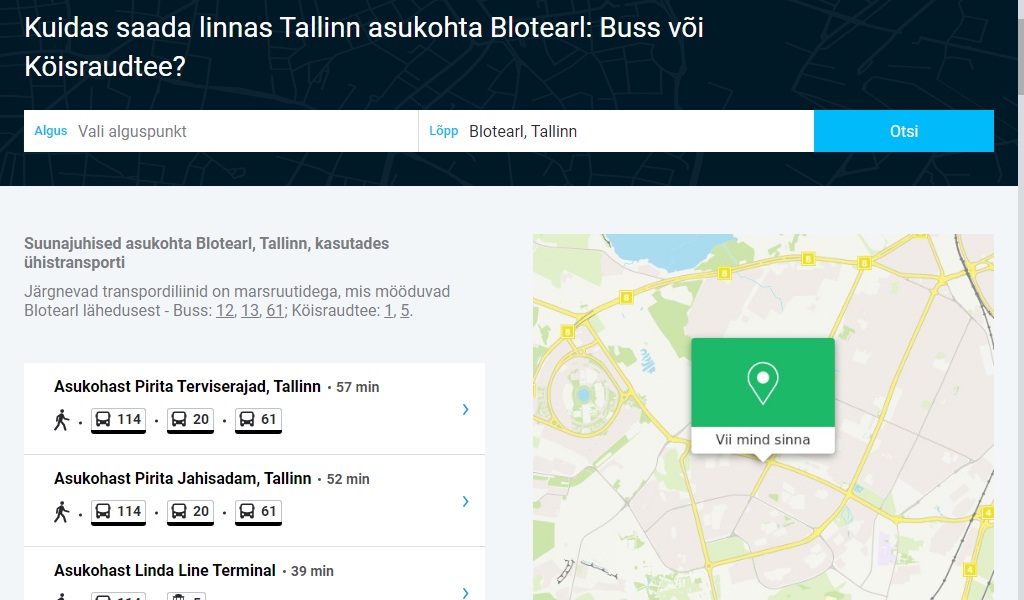Expand Pirita Terviserajad route with chevron
Screen dimensions: 1024x600
pos(466,409)
